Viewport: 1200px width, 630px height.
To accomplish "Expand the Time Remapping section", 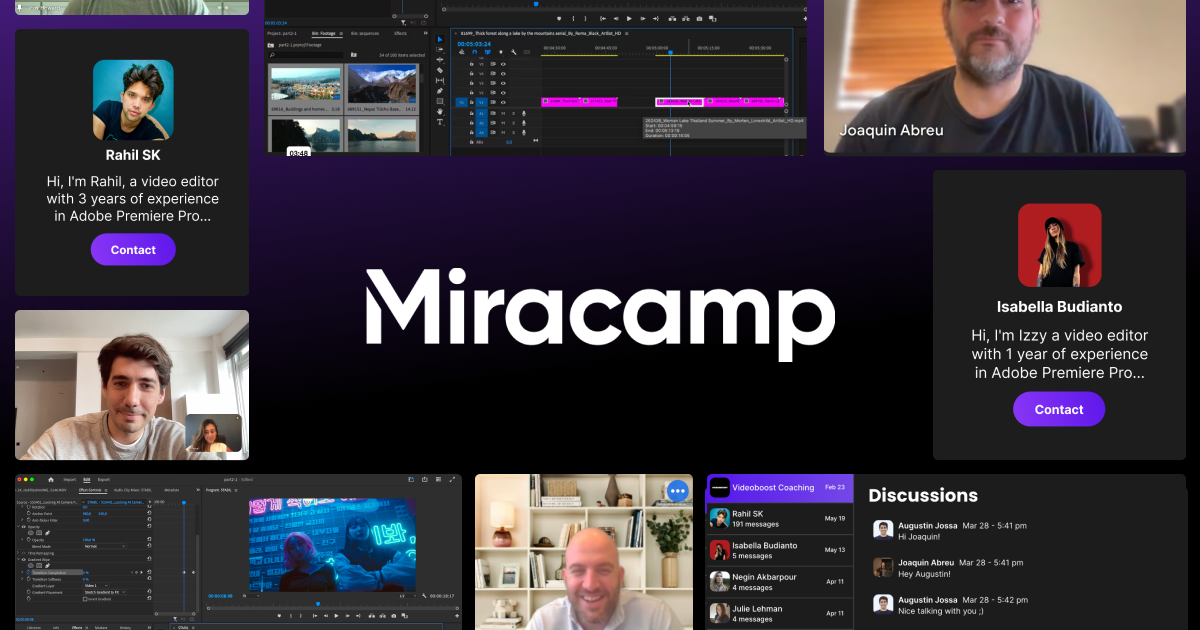I will (18, 553).
